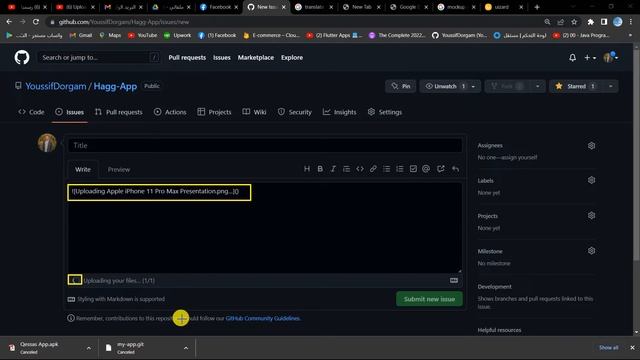Image resolution: width=640 pixels, height=360 pixels.
Task: Apply italic formatting in the editor toolbar
Action: pos(333,169)
